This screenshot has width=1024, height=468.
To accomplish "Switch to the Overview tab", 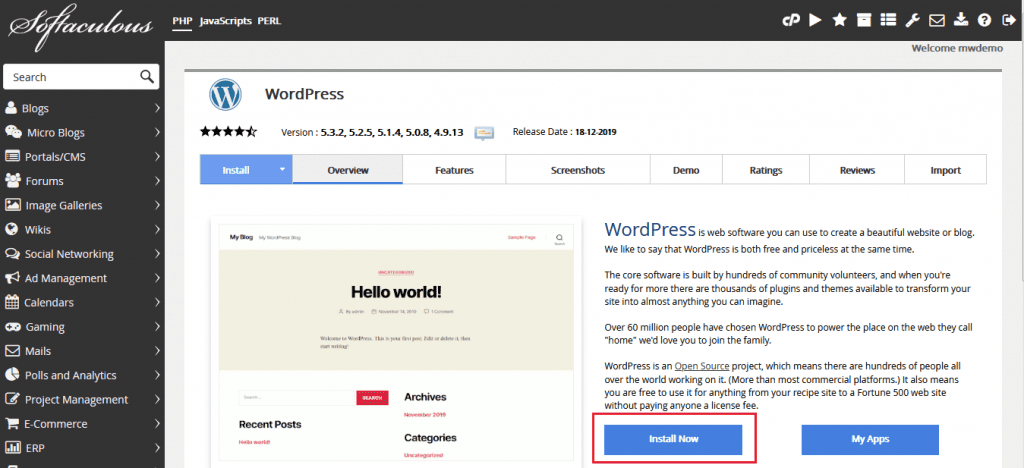I will point(348,170).
